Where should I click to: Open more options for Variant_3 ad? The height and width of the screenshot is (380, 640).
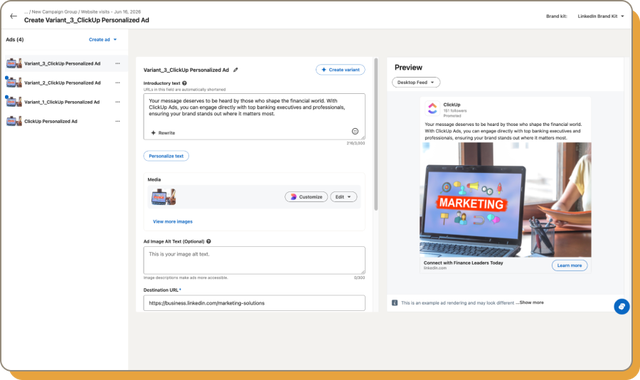click(x=118, y=64)
